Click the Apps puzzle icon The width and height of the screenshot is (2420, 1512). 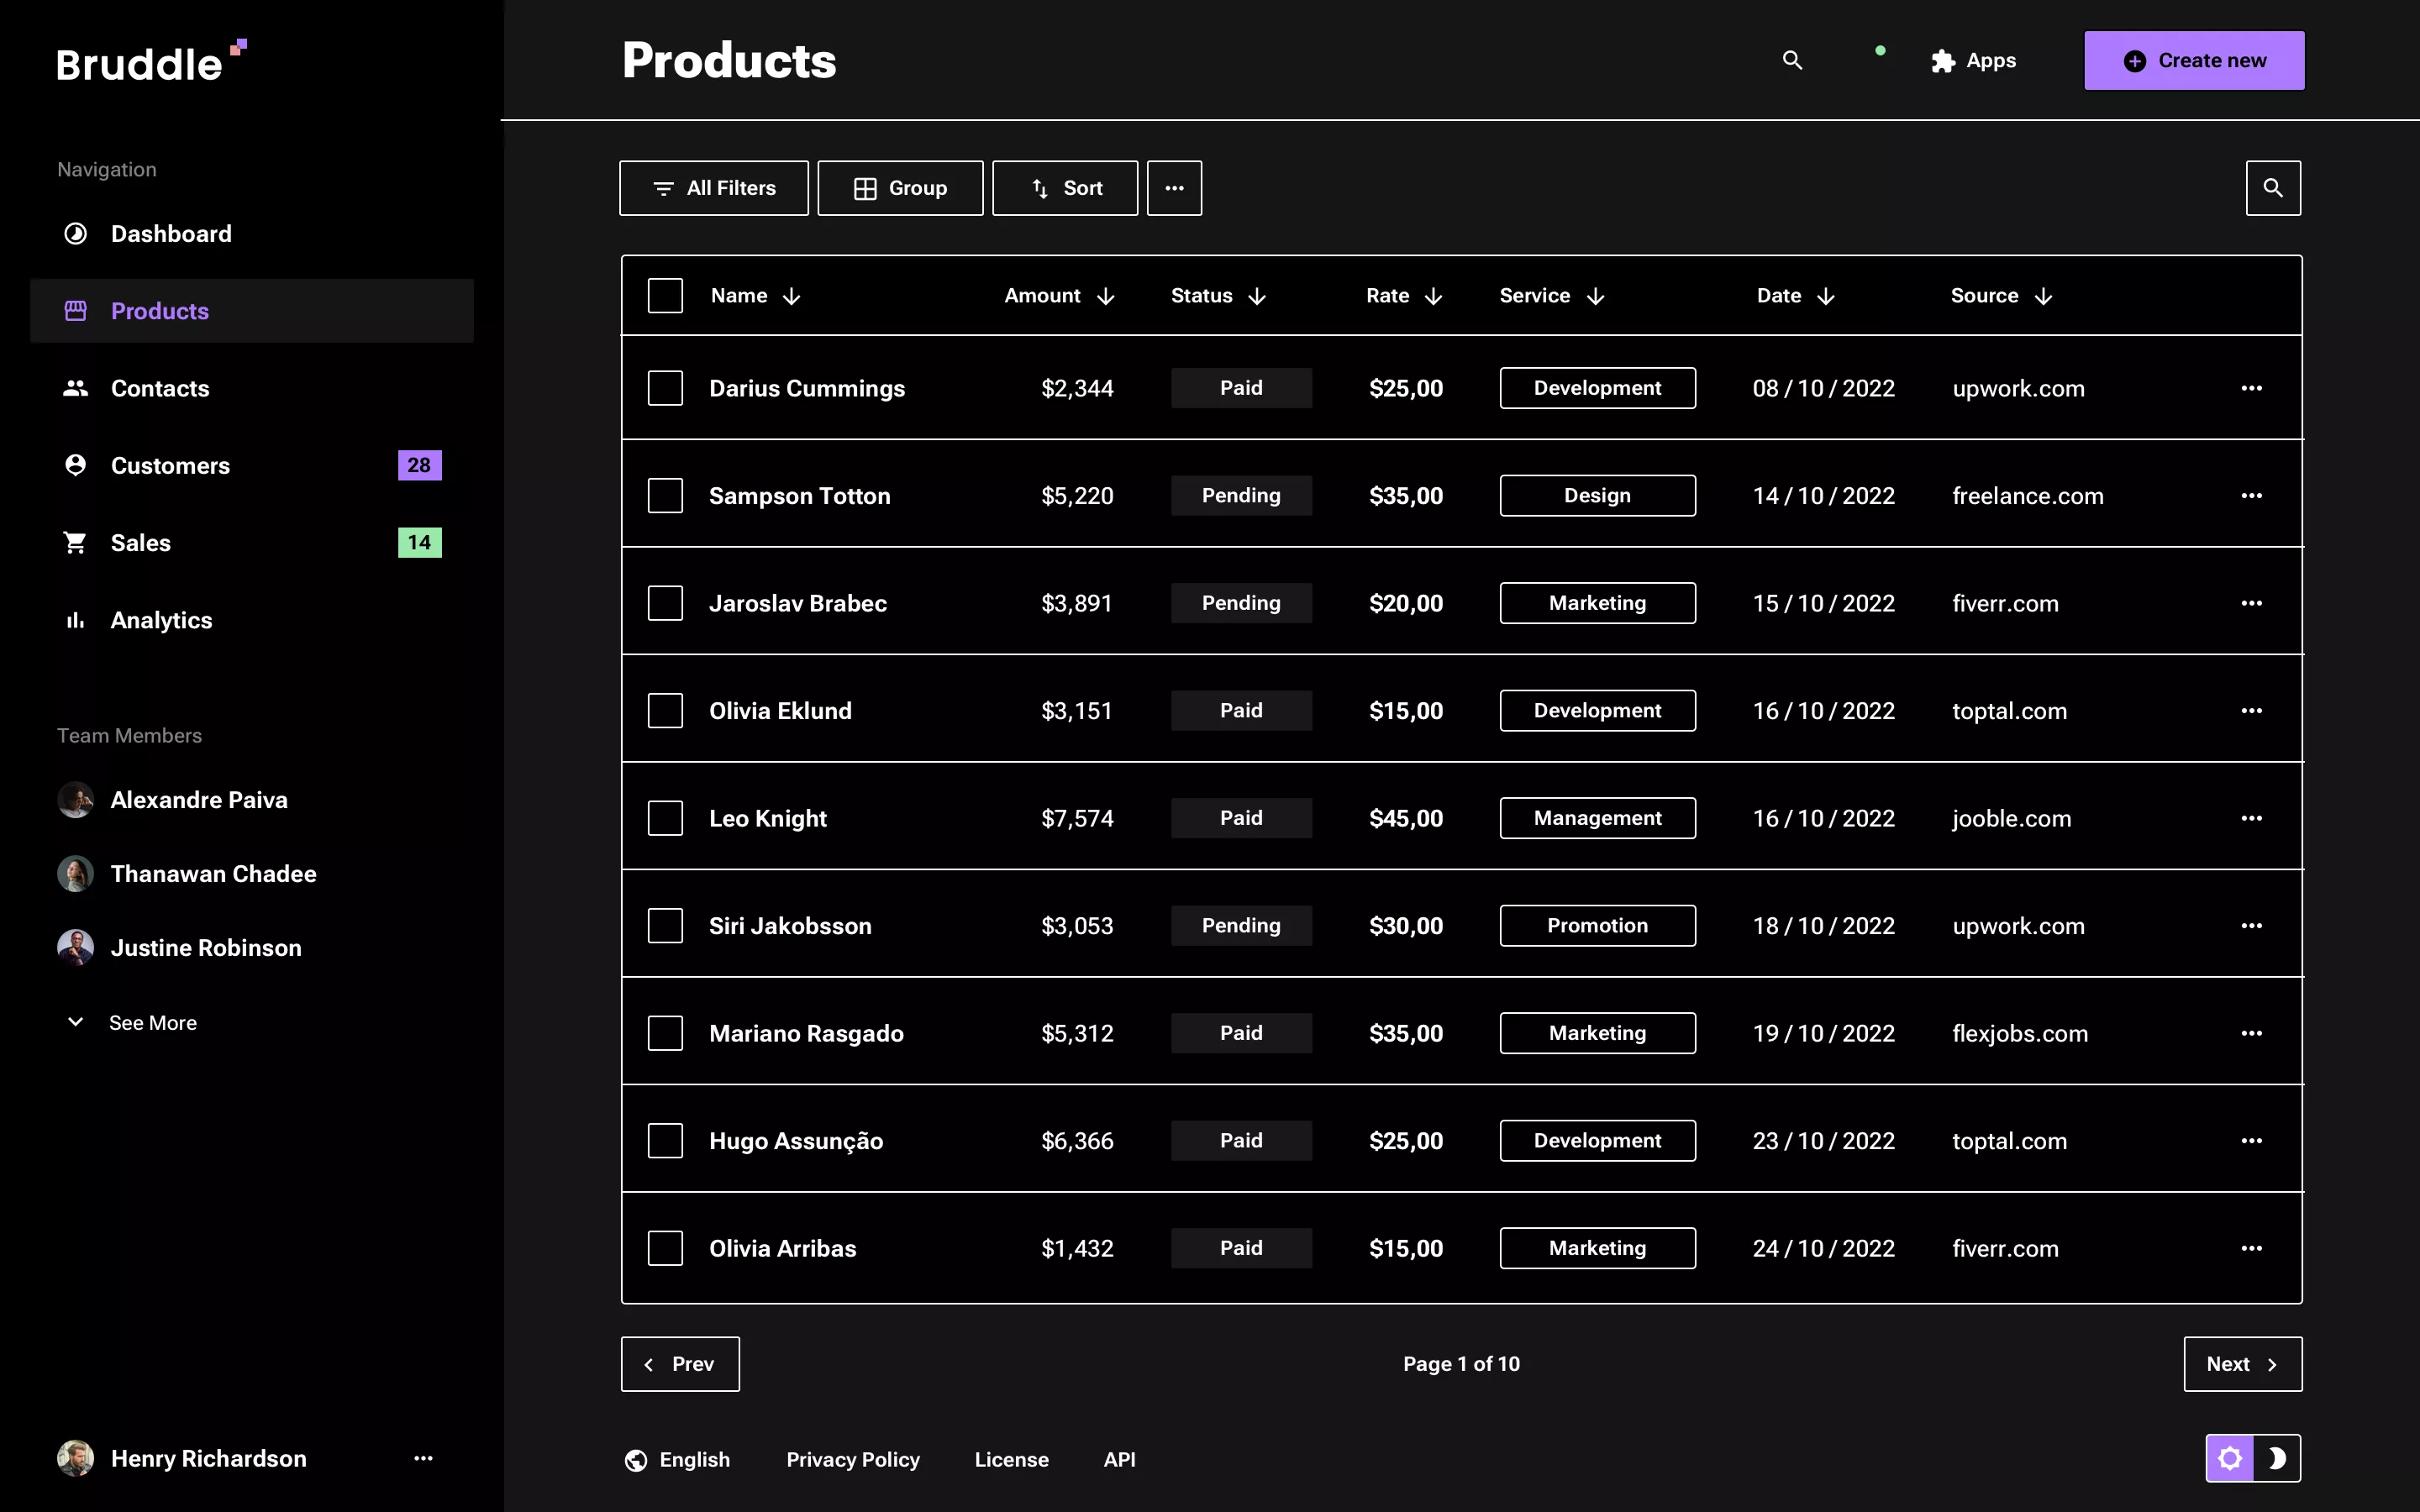(1941, 60)
